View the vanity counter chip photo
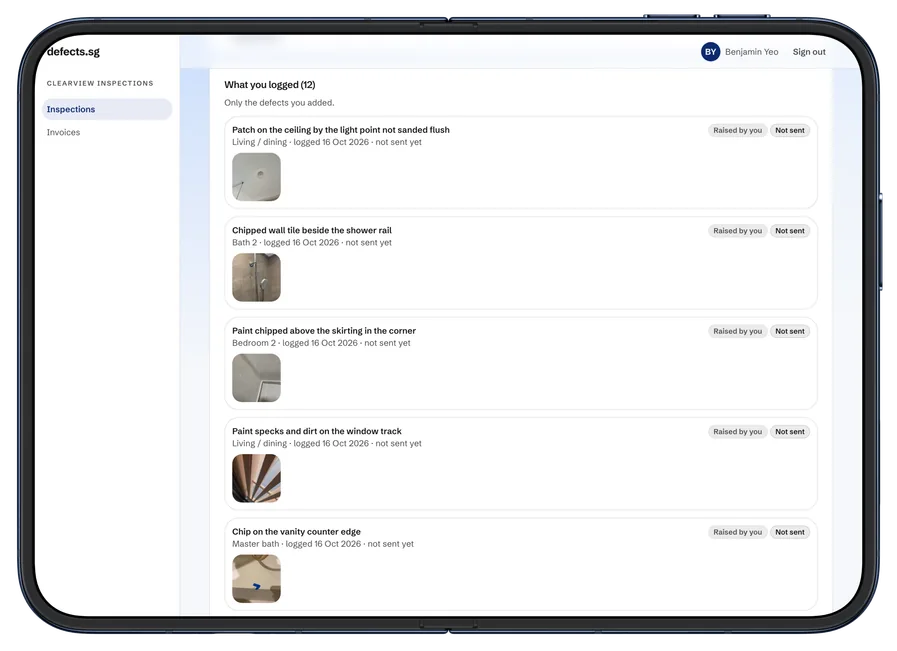The width and height of the screenshot is (897, 651). pos(256,578)
